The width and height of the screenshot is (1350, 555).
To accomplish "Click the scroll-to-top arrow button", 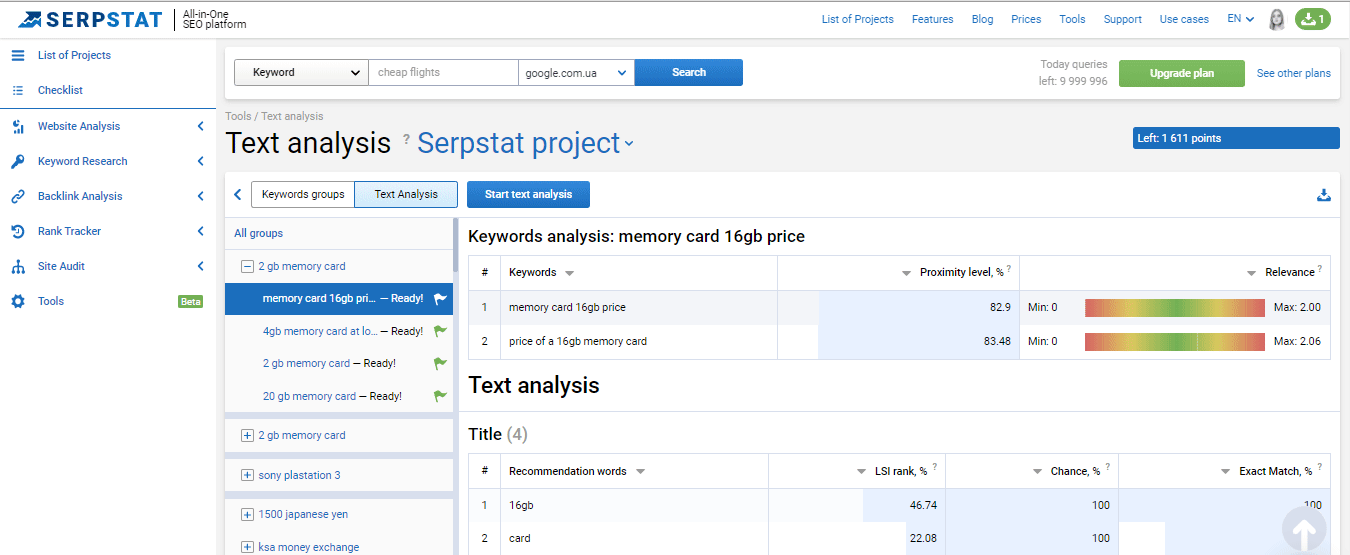I will tap(1304, 530).
